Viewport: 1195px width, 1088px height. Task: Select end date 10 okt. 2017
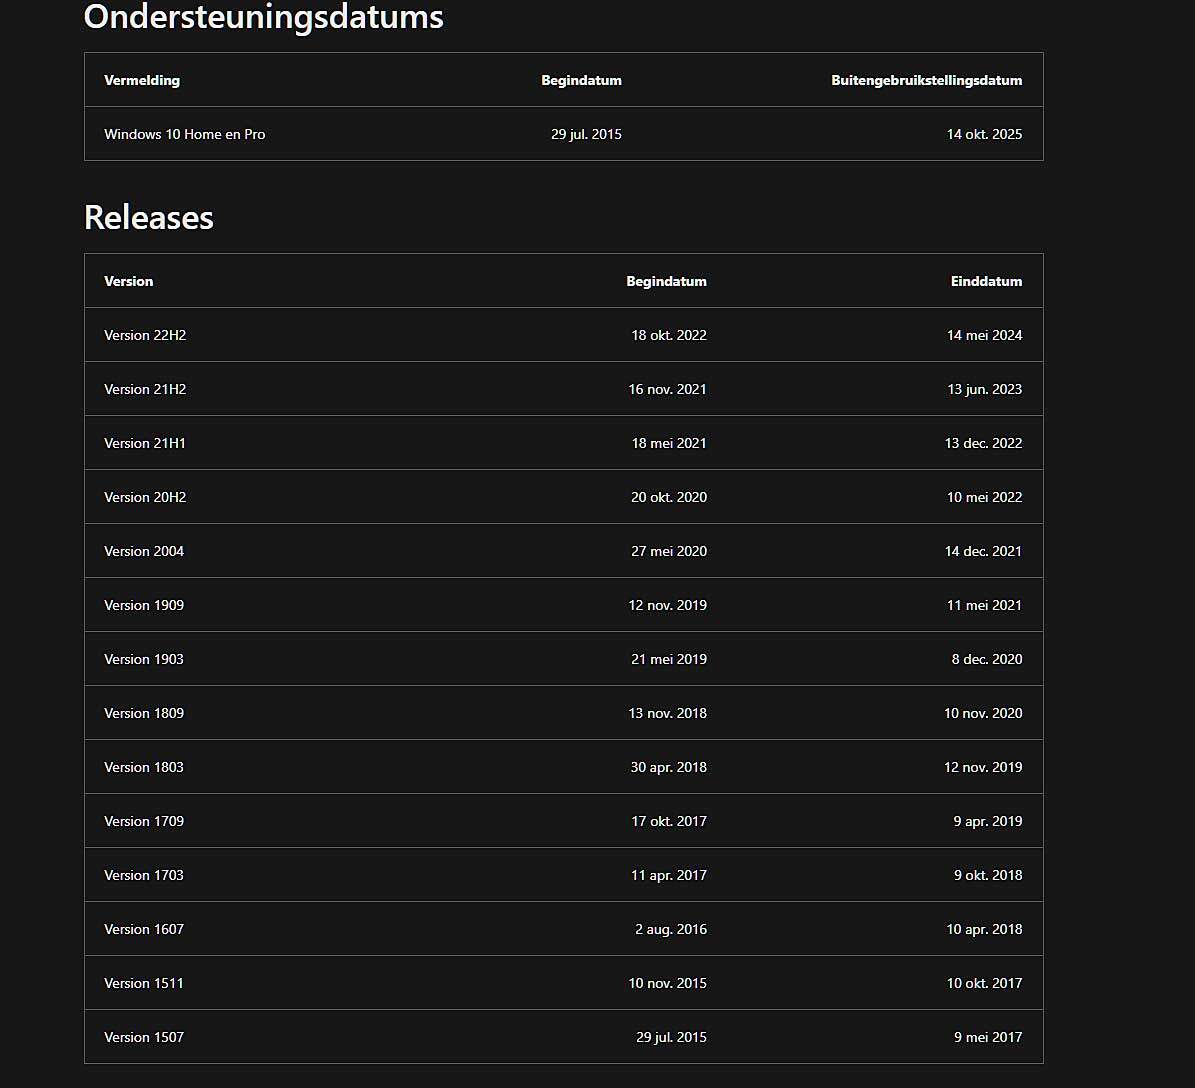(984, 984)
